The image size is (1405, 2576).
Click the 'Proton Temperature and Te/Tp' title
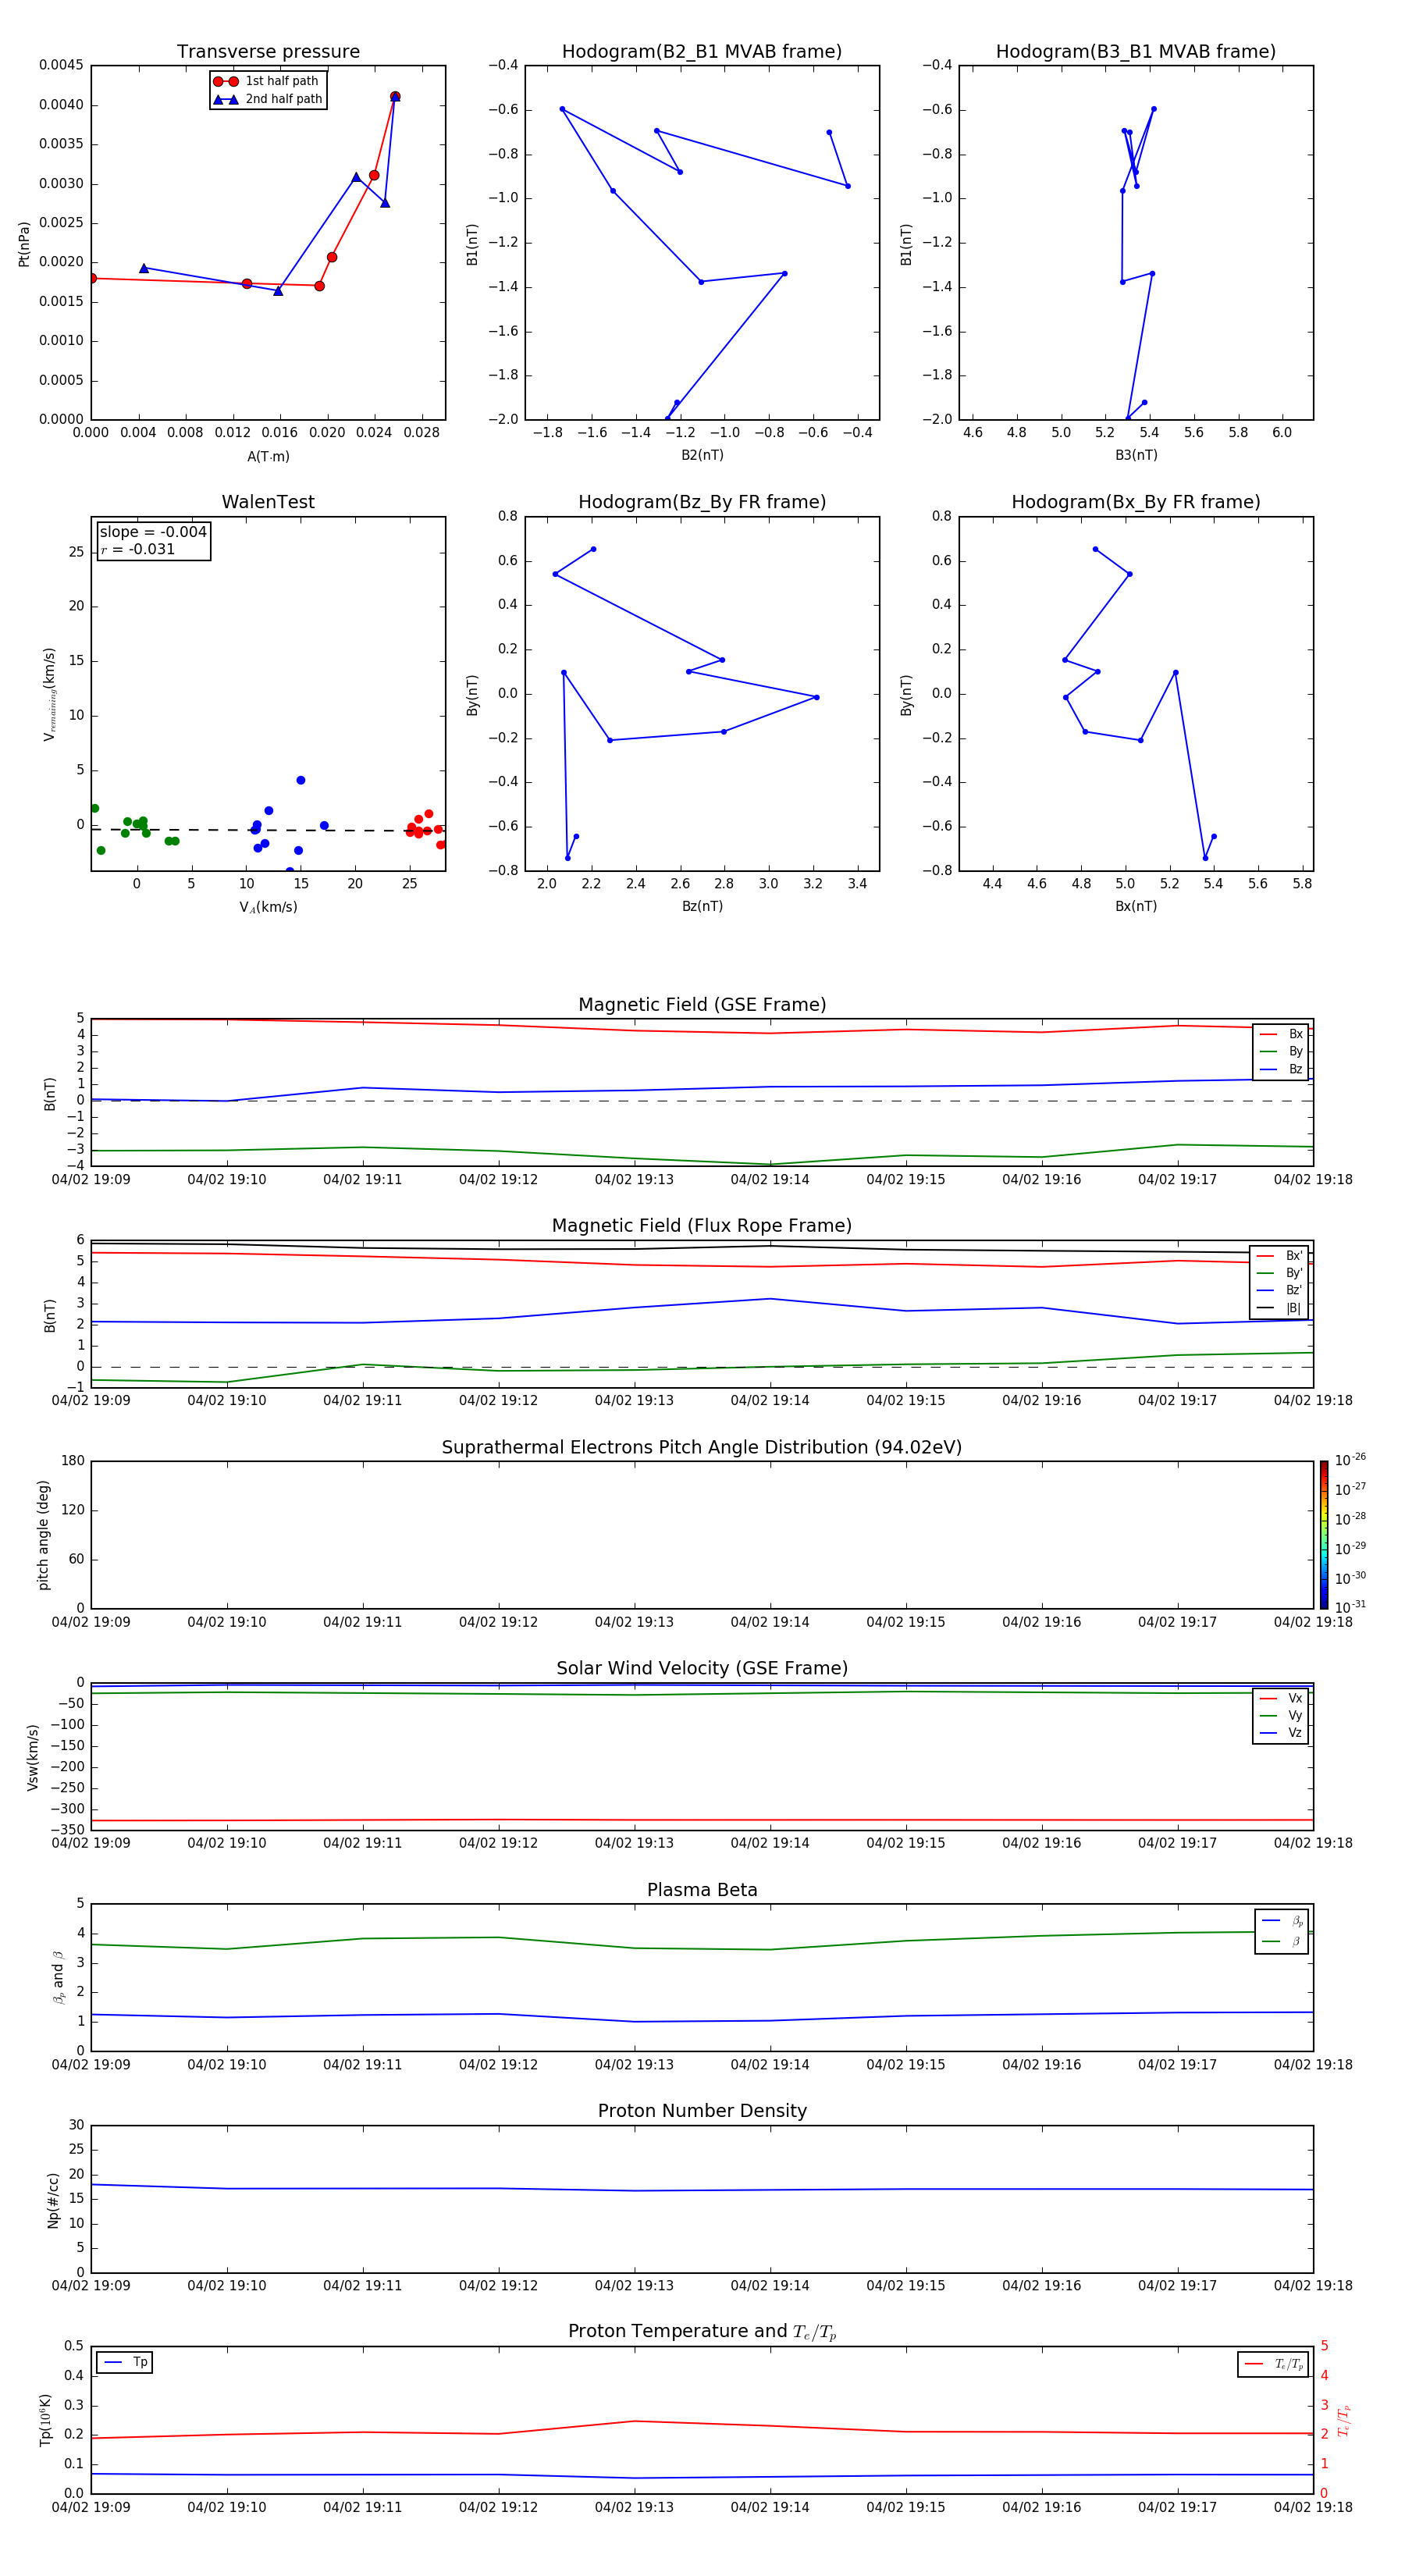702,2332
